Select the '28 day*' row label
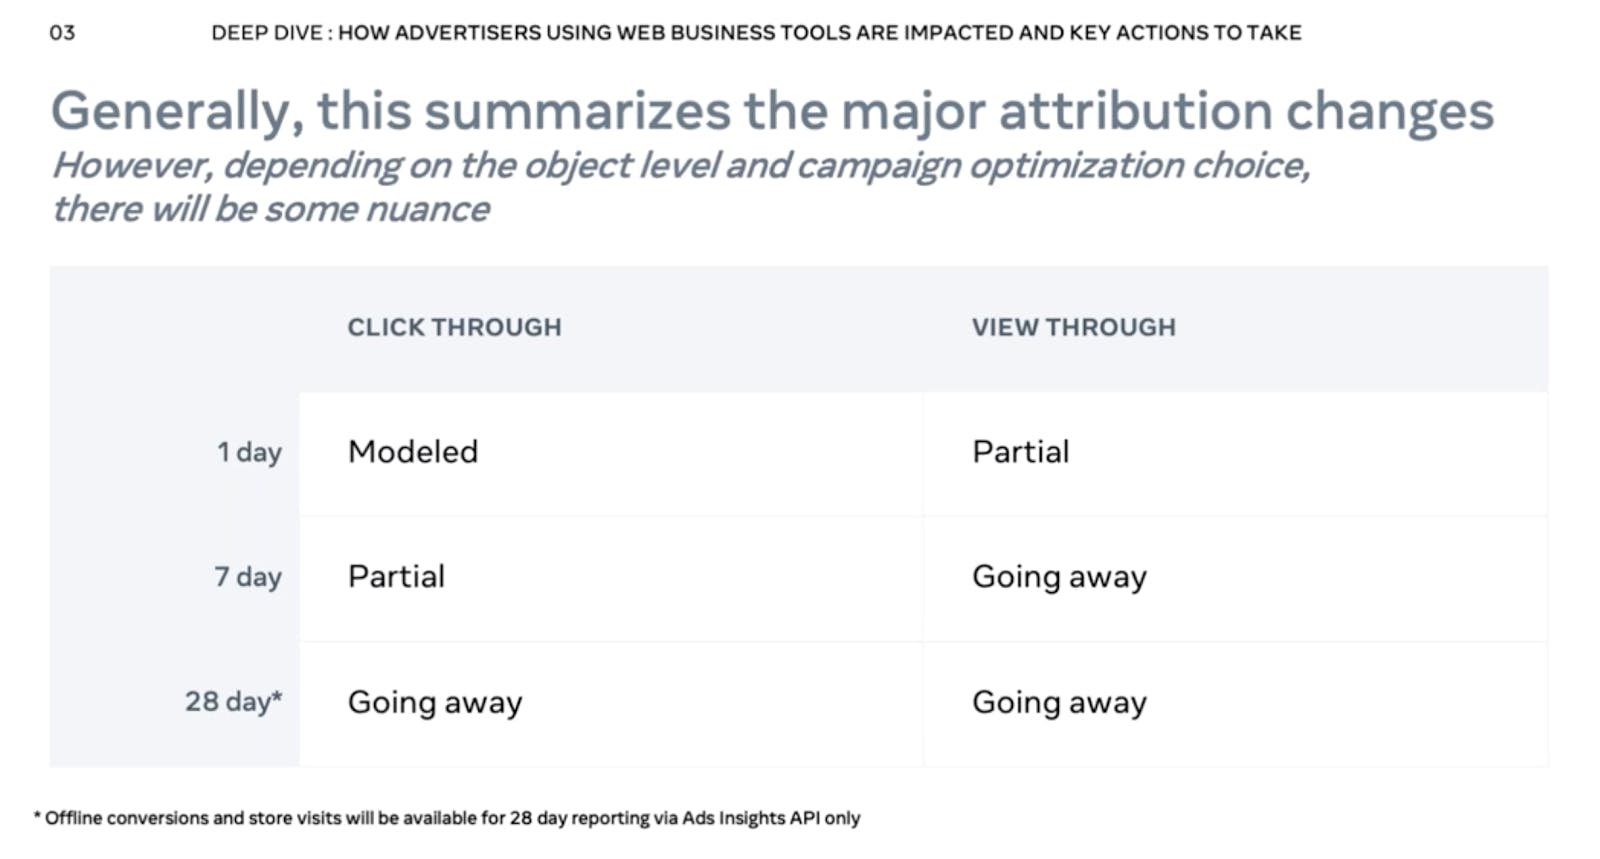This screenshot has height=859, width=1600. click(x=233, y=702)
